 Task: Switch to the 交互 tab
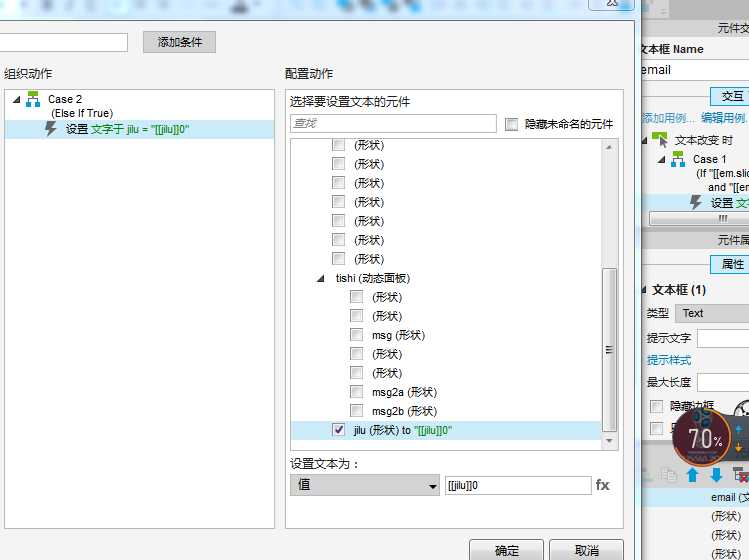pos(732,96)
